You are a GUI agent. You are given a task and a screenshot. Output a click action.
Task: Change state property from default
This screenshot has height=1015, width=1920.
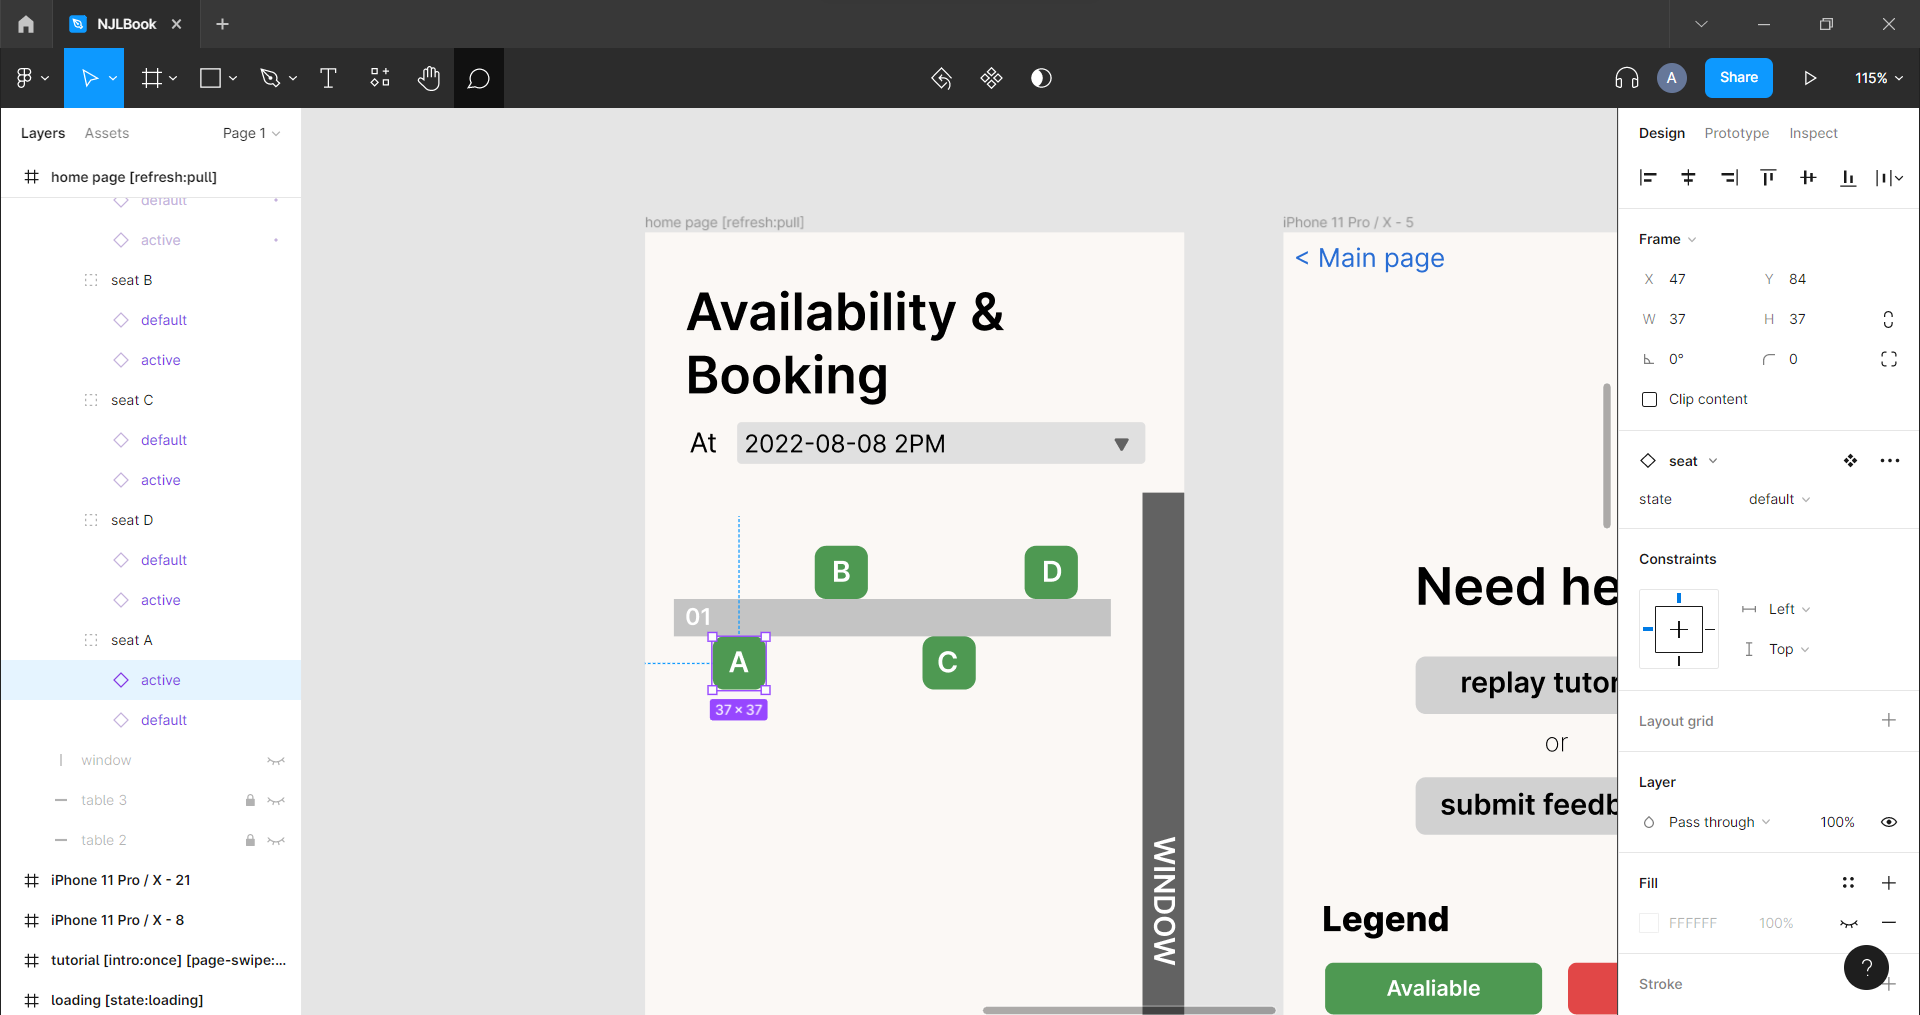[1779, 499]
